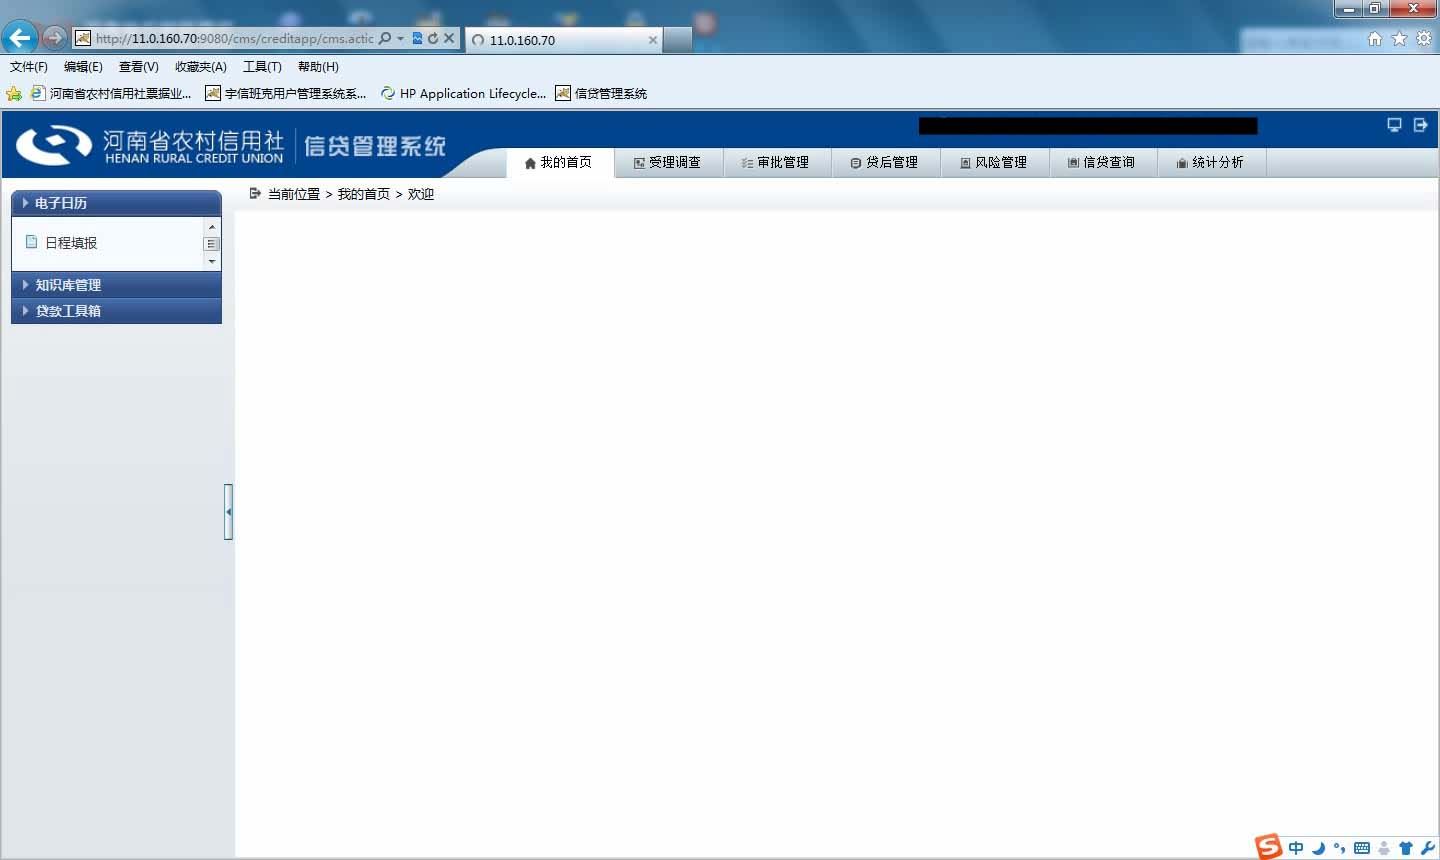This screenshot has width=1440, height=860.
Task: Click the 当前位置 breadcrumb arrow icon
Action: click(255, 193)
